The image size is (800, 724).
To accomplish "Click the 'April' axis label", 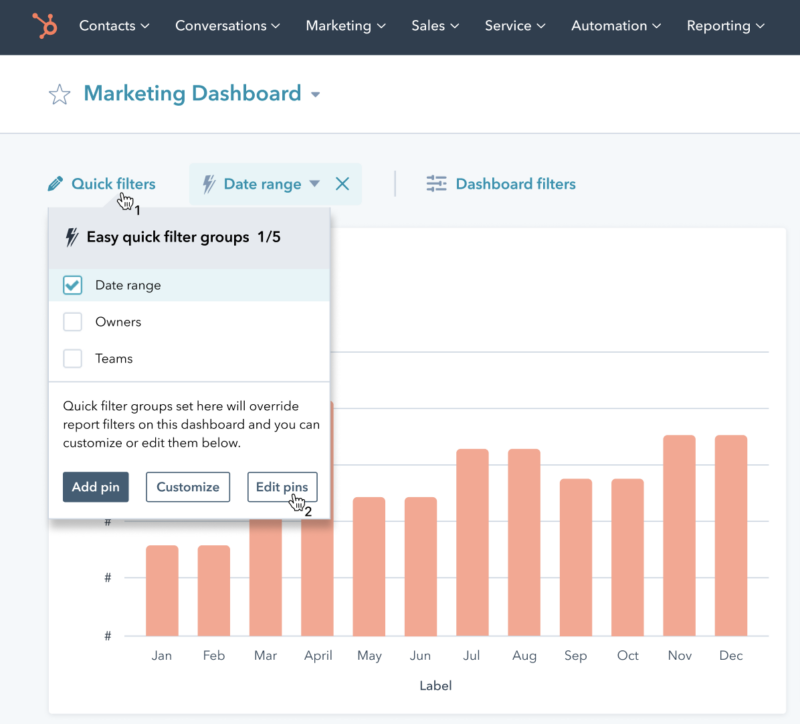I will 318,656.
